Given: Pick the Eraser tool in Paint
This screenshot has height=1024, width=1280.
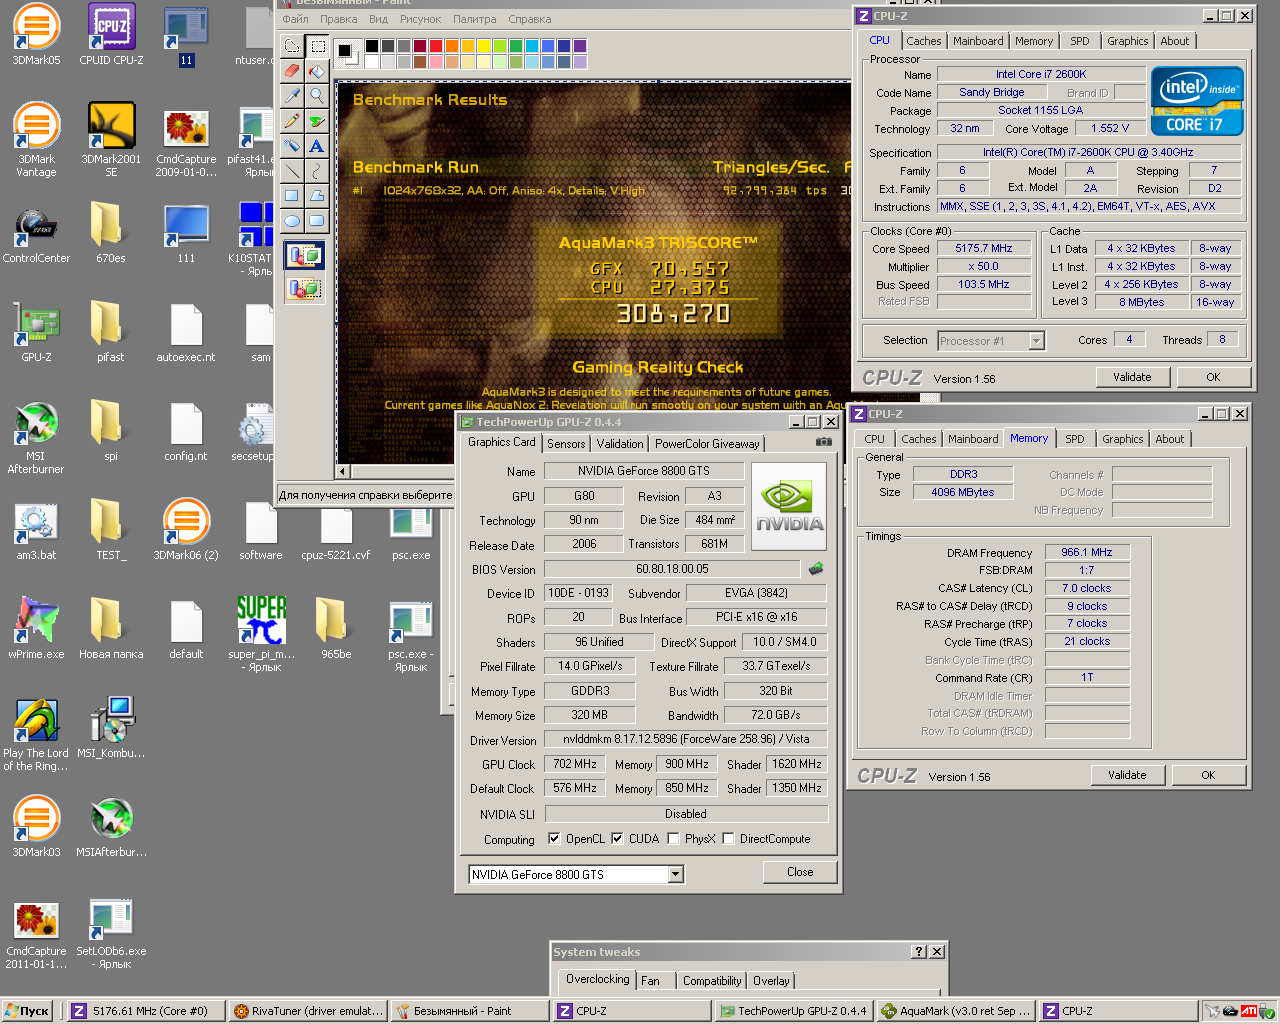Looking at the screenshot, I should tap(292, 71).
